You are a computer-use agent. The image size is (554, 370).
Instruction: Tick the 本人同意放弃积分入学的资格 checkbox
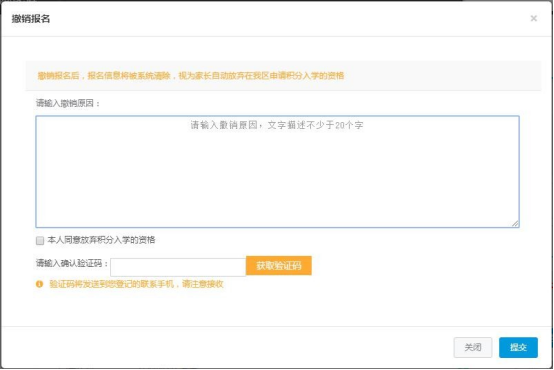pos(40,240)
